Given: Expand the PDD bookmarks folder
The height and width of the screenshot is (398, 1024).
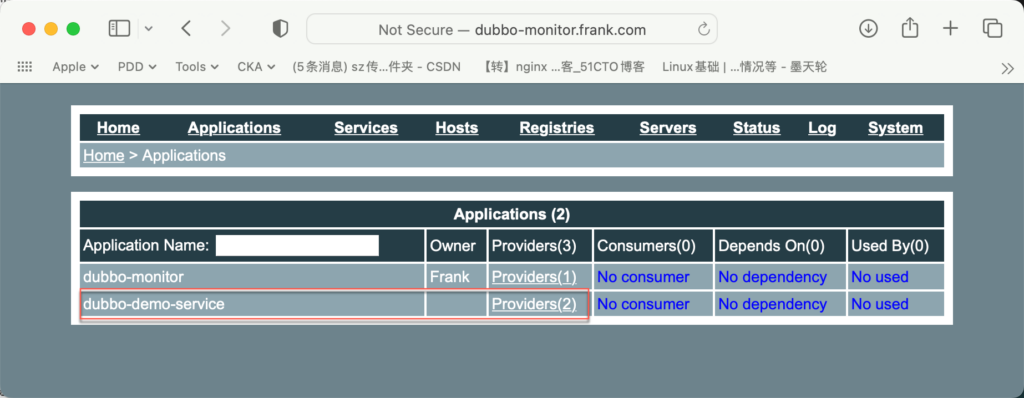Looking at the screenshot, I should coord(137,67).
